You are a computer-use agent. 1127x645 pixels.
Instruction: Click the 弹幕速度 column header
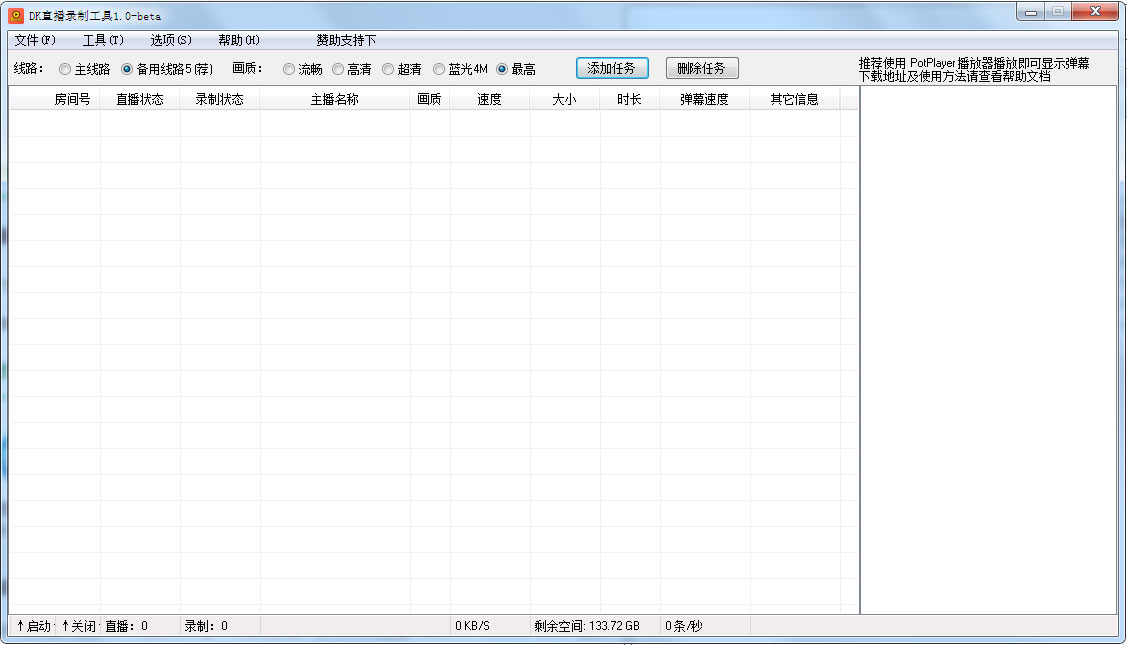[705, 99]
